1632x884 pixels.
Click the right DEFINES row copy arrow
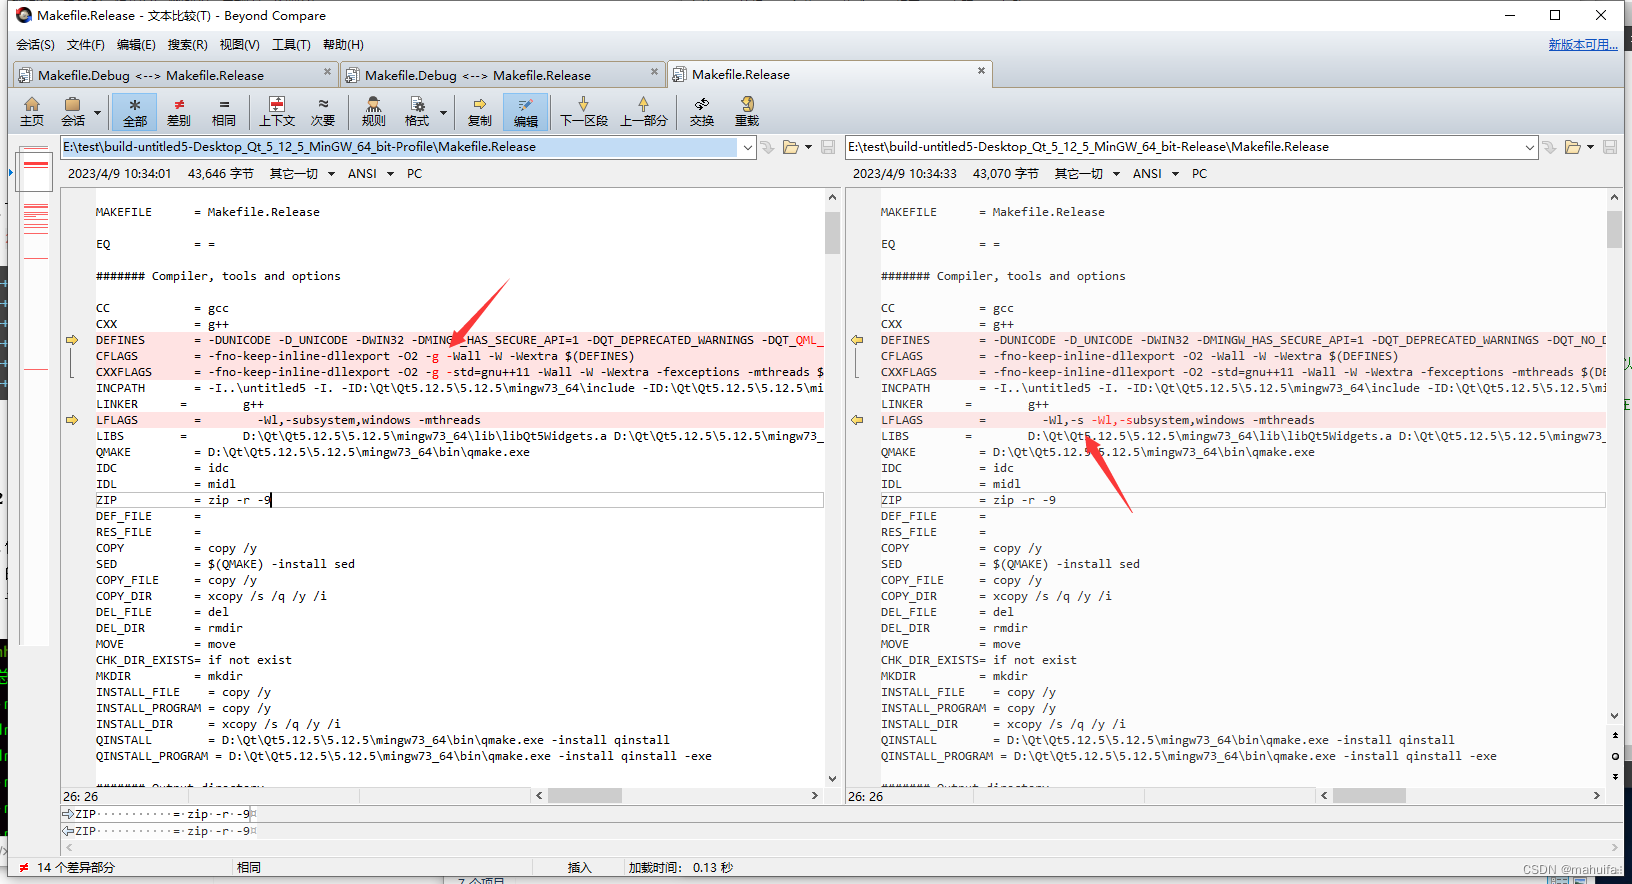click(857, 340)
